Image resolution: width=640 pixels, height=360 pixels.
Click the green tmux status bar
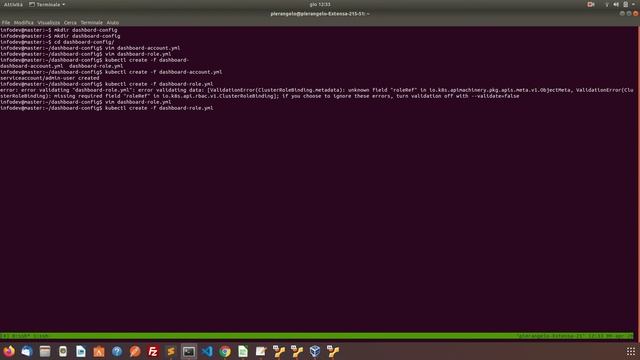tap(317, 336)
